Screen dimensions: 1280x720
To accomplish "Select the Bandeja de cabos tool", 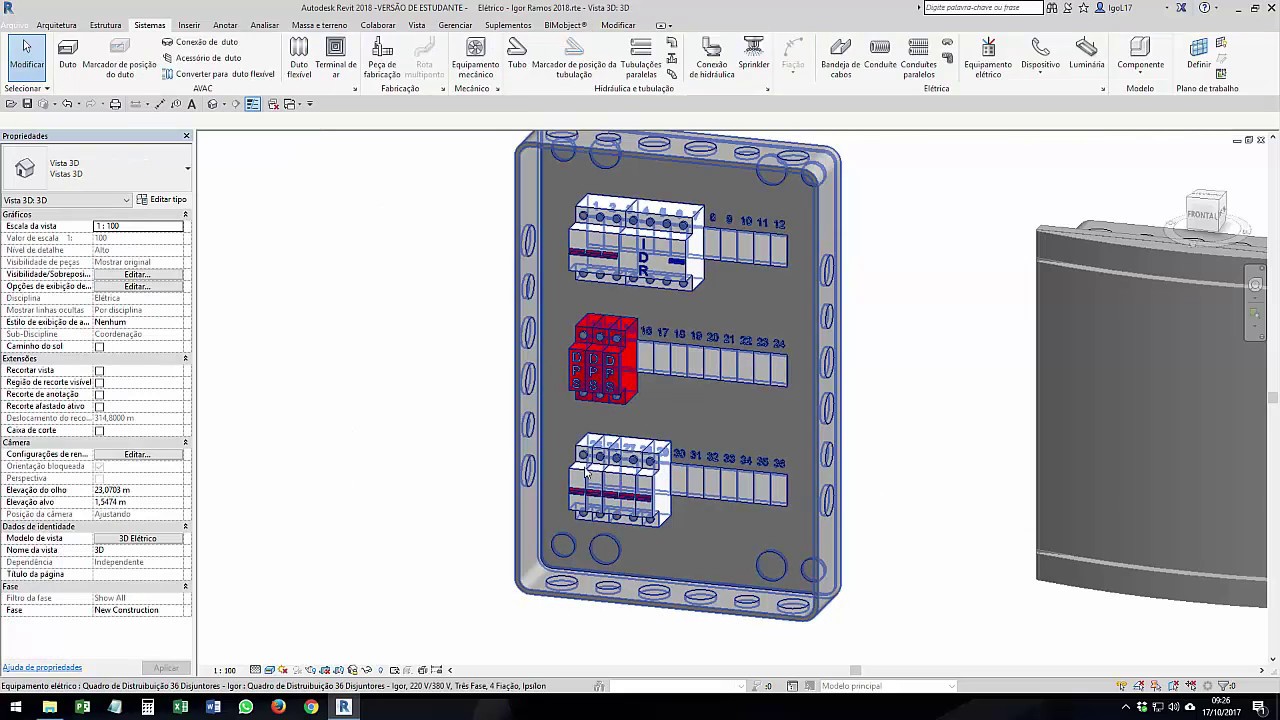I will click(x=840, y=56).
